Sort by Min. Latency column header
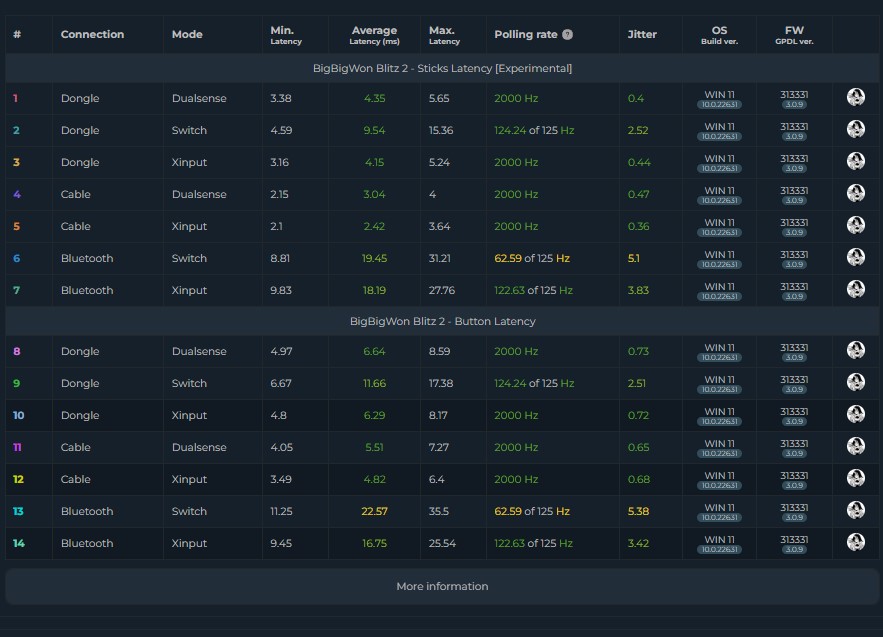 click(x=286, y=34)
